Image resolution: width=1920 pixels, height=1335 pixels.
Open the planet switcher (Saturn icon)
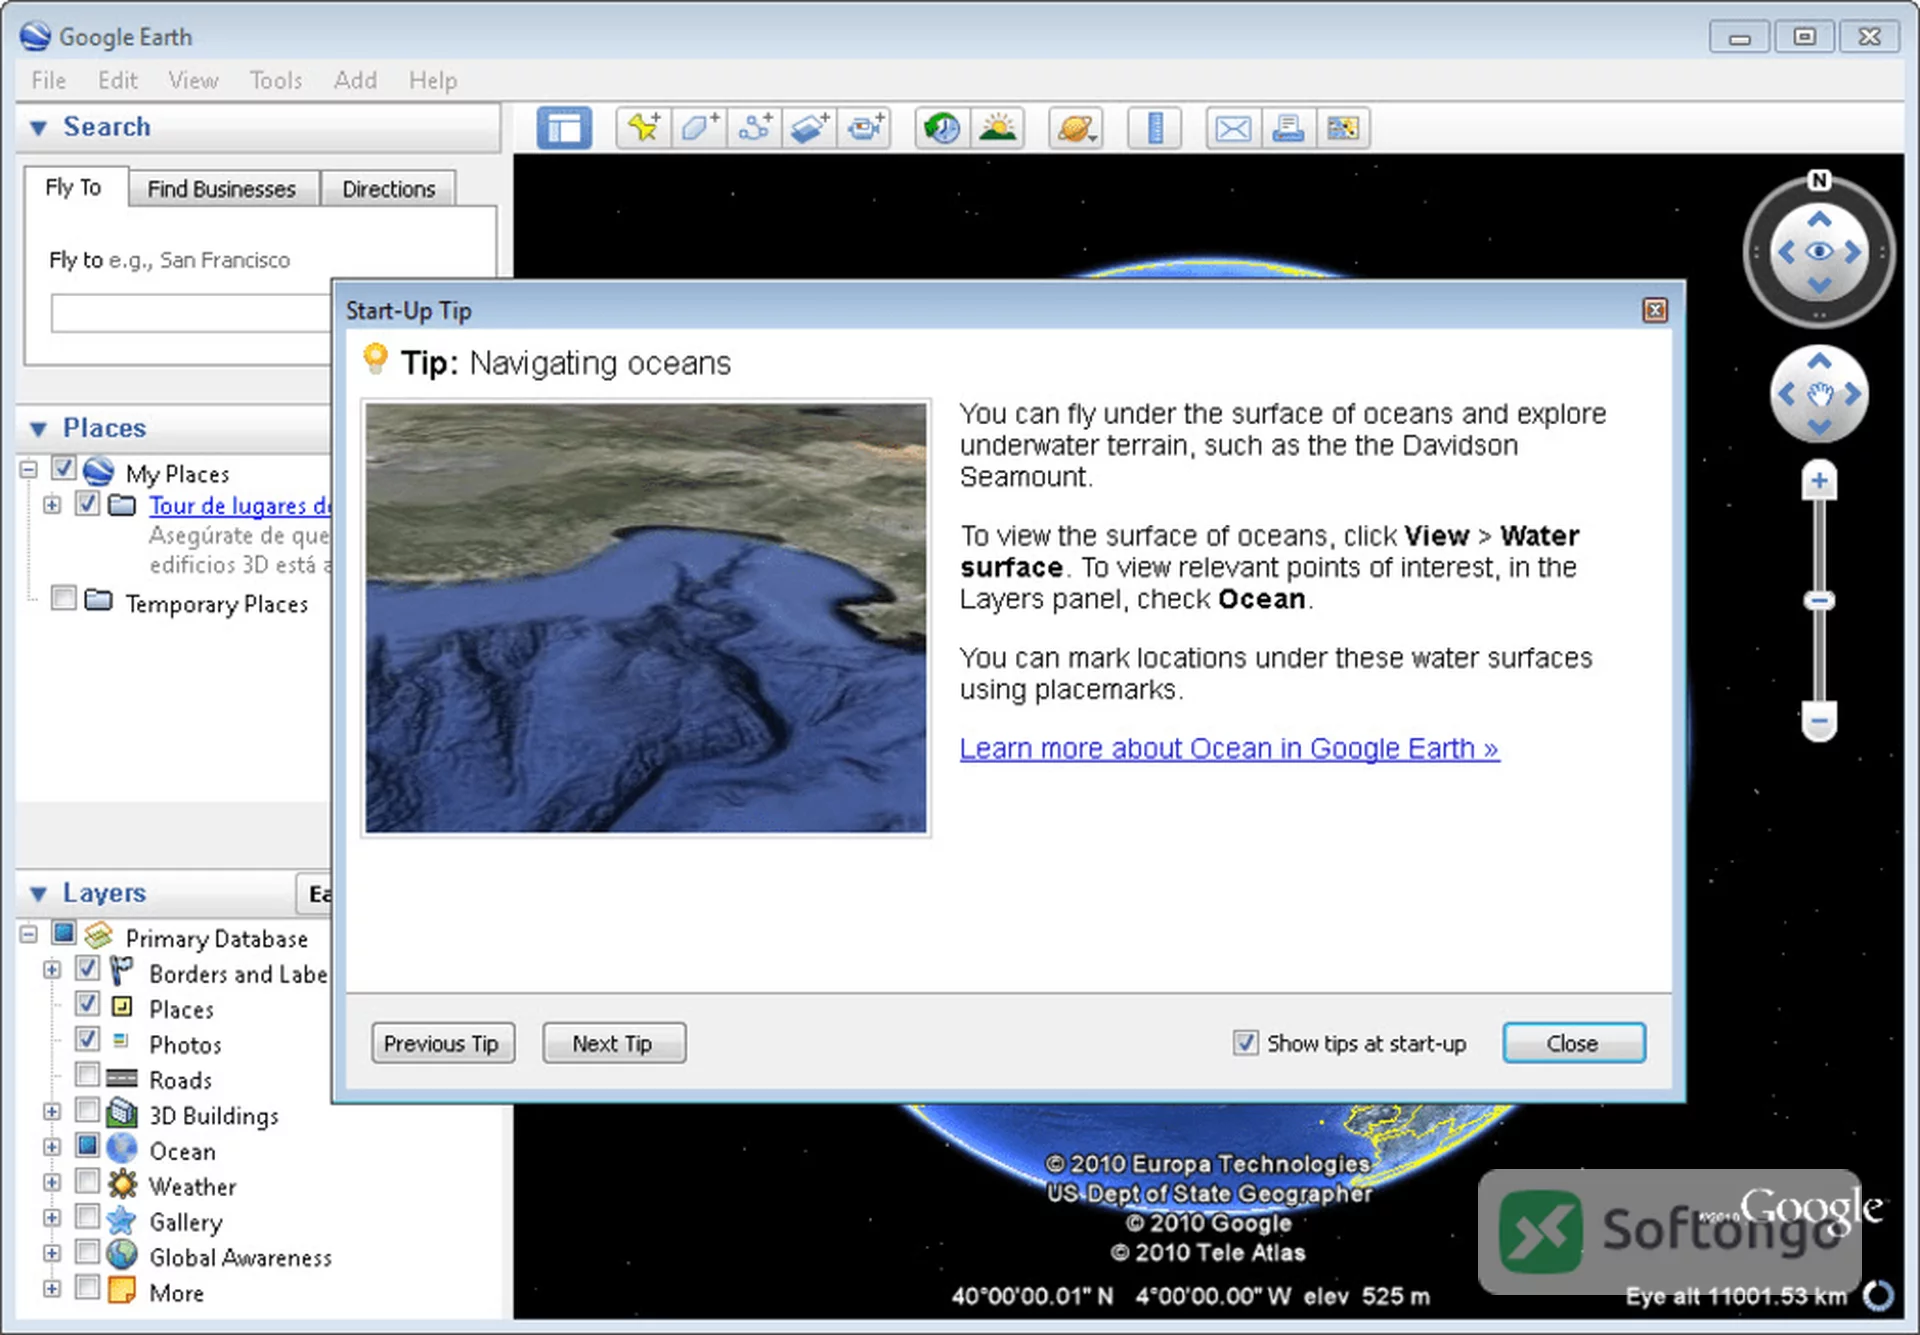click(x=1075, y=129)
